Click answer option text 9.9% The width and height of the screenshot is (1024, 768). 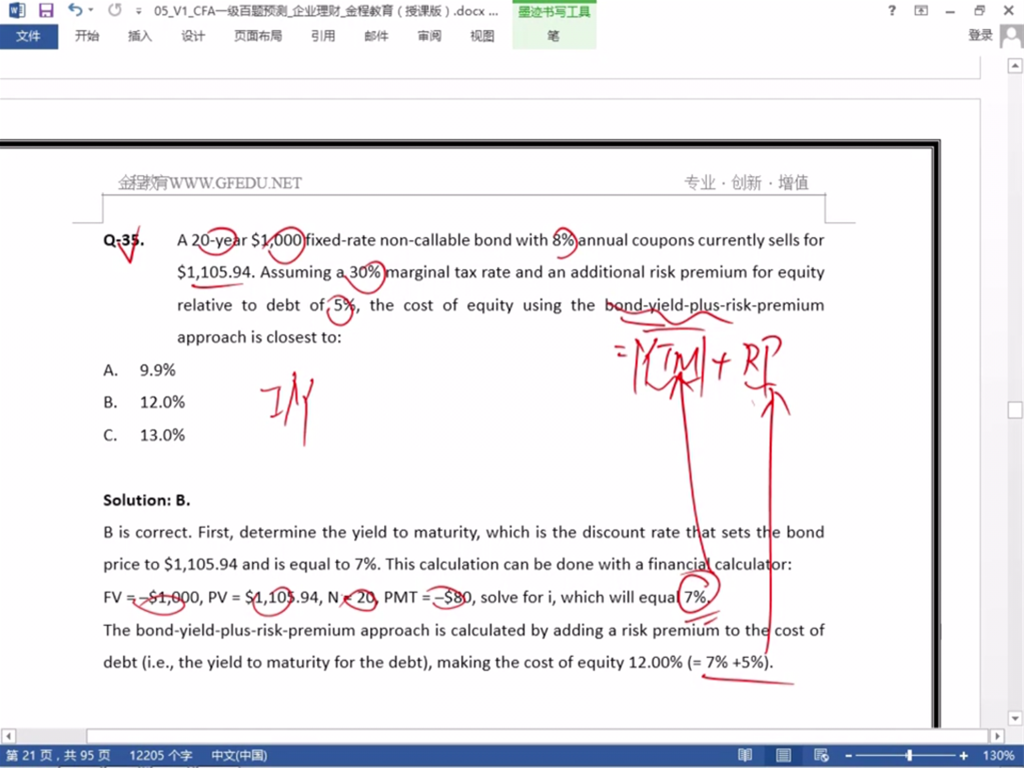[157, 370]
